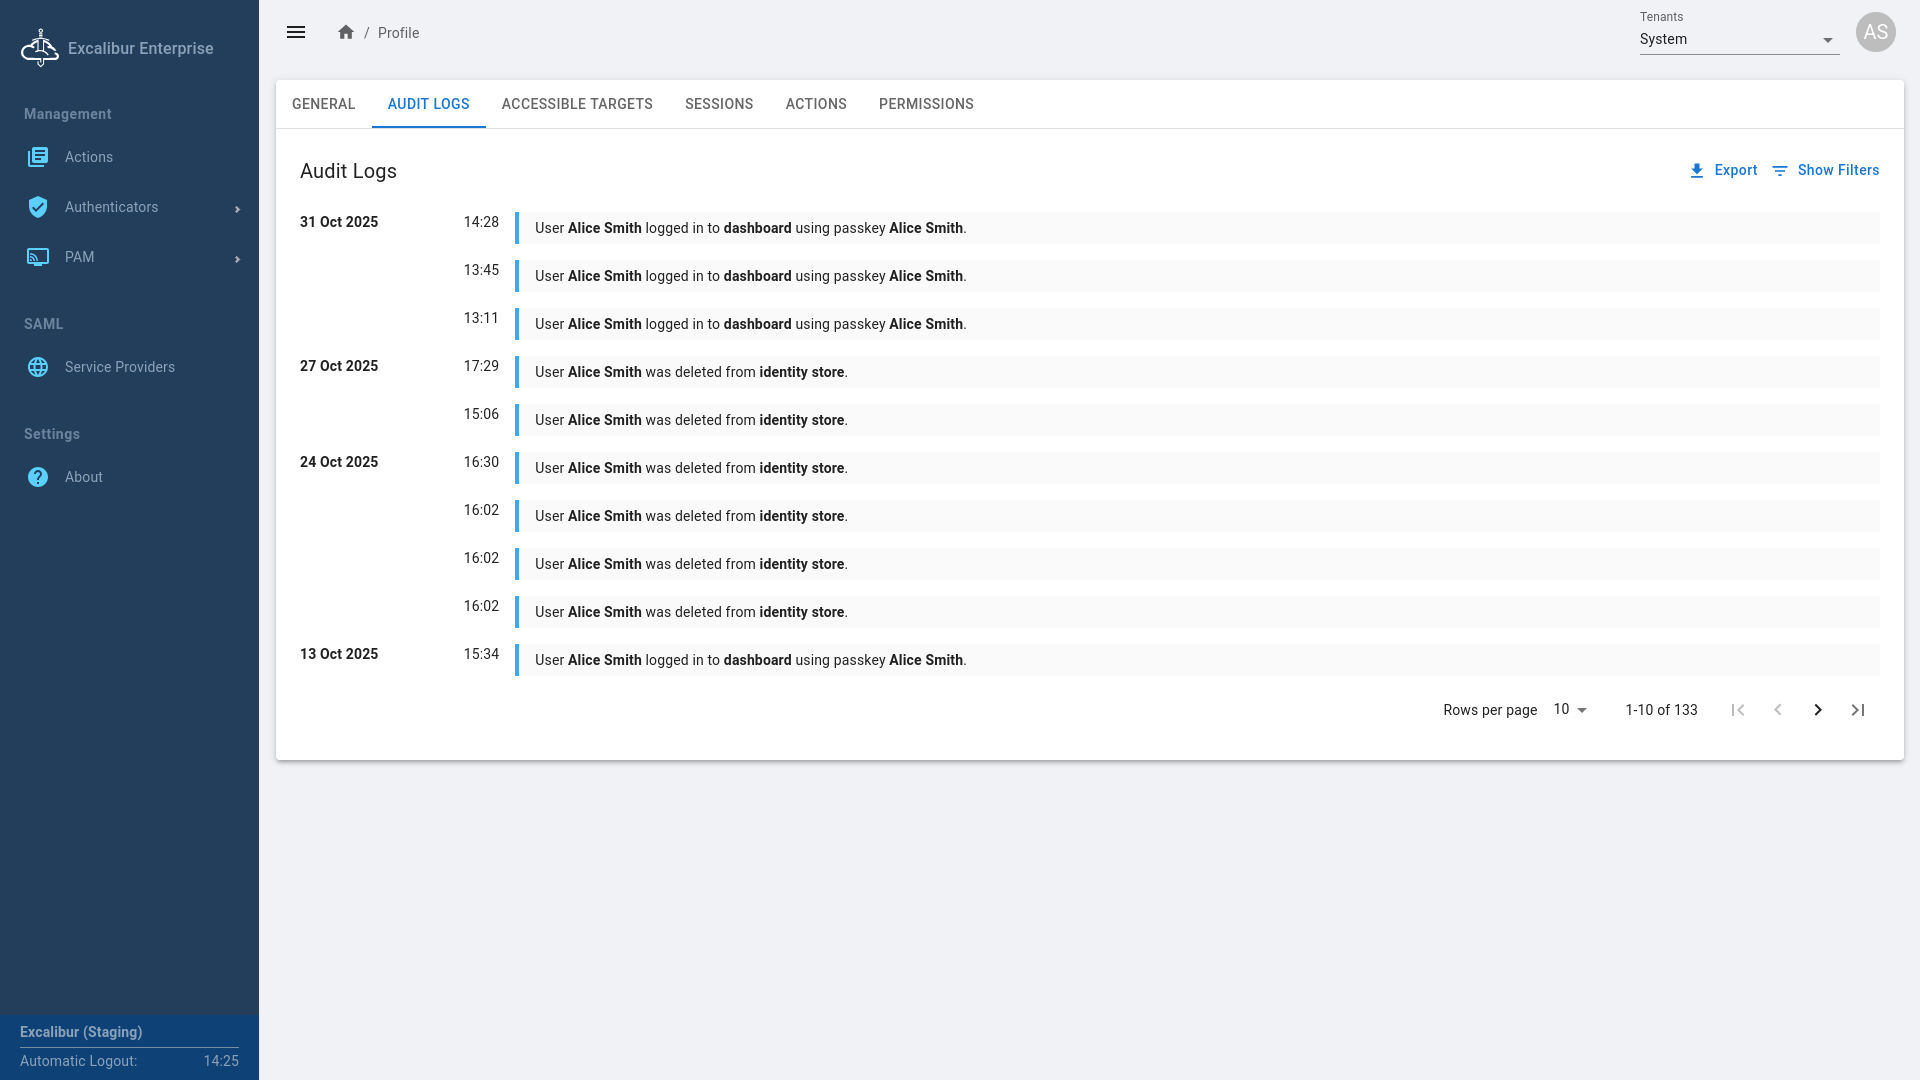Viewport: 1920px width, 1080px height.
Task: Change the rows per page dropdown
Action: [1570, 710]
